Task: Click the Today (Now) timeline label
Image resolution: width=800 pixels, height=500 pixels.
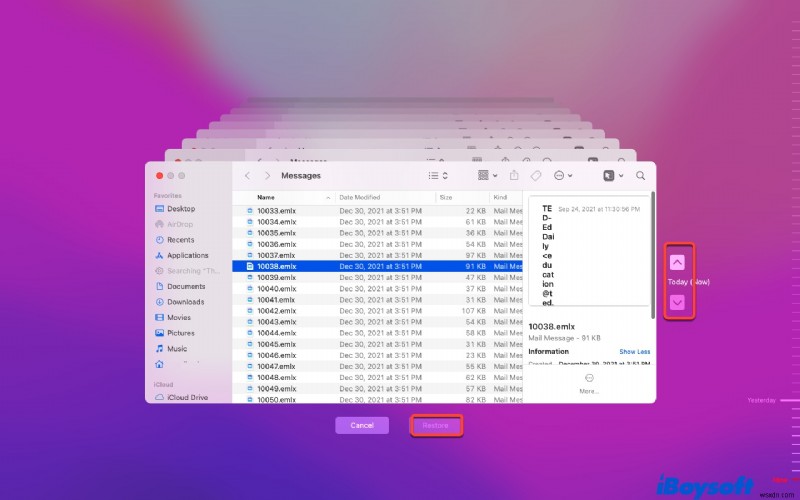Action: click(x=689, y=282)
